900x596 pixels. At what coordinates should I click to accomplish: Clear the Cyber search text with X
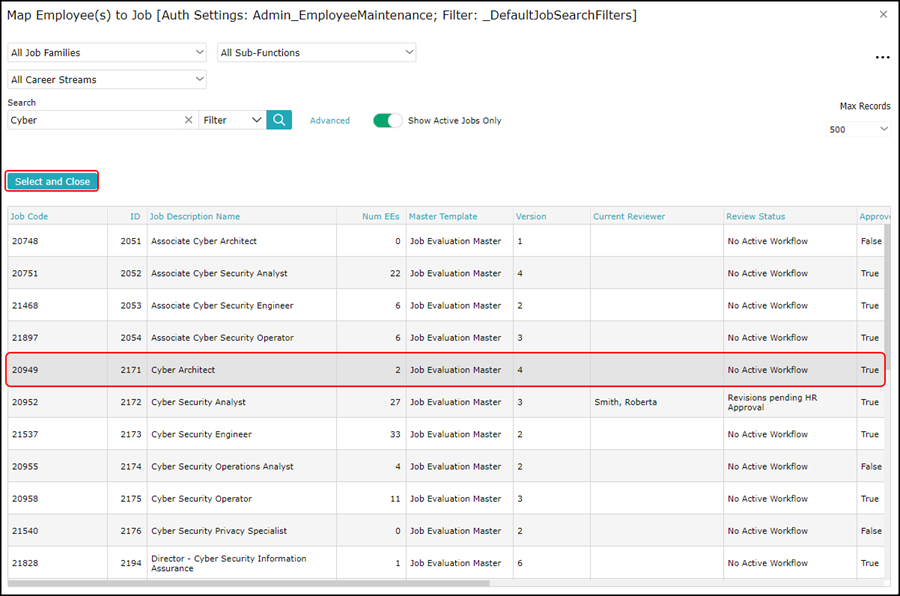point(188,120)
